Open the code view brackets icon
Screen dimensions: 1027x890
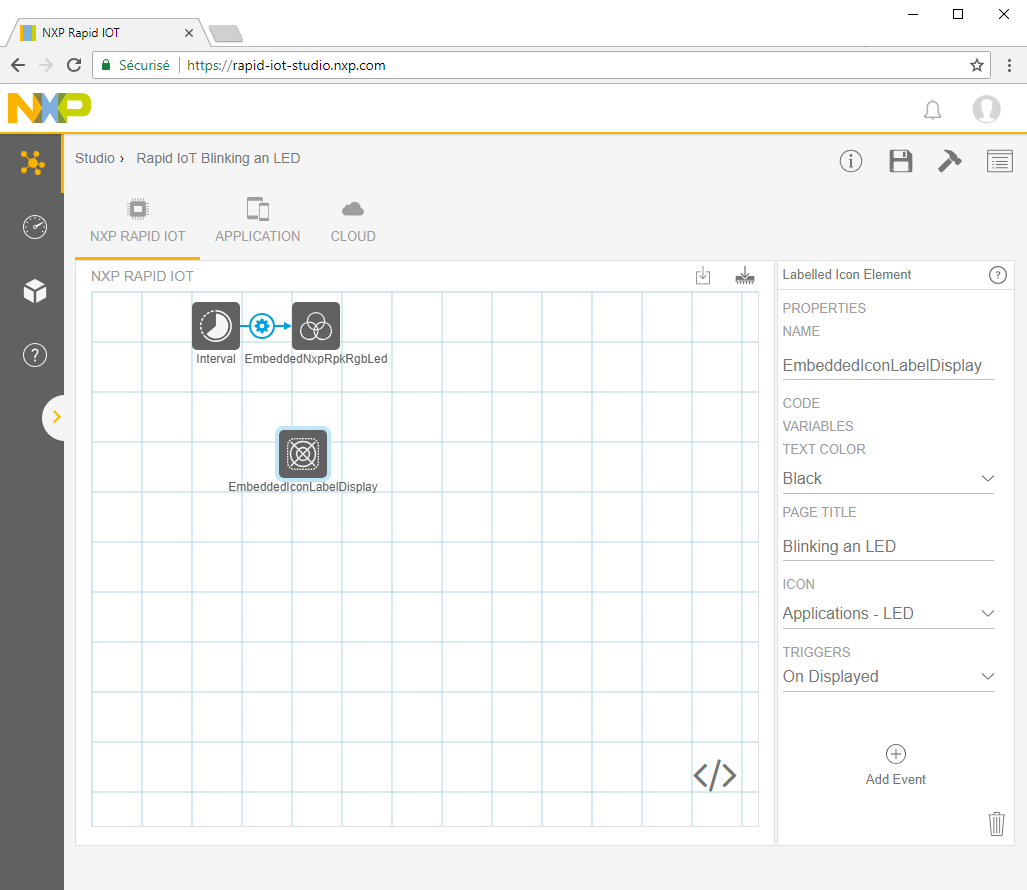714,775
